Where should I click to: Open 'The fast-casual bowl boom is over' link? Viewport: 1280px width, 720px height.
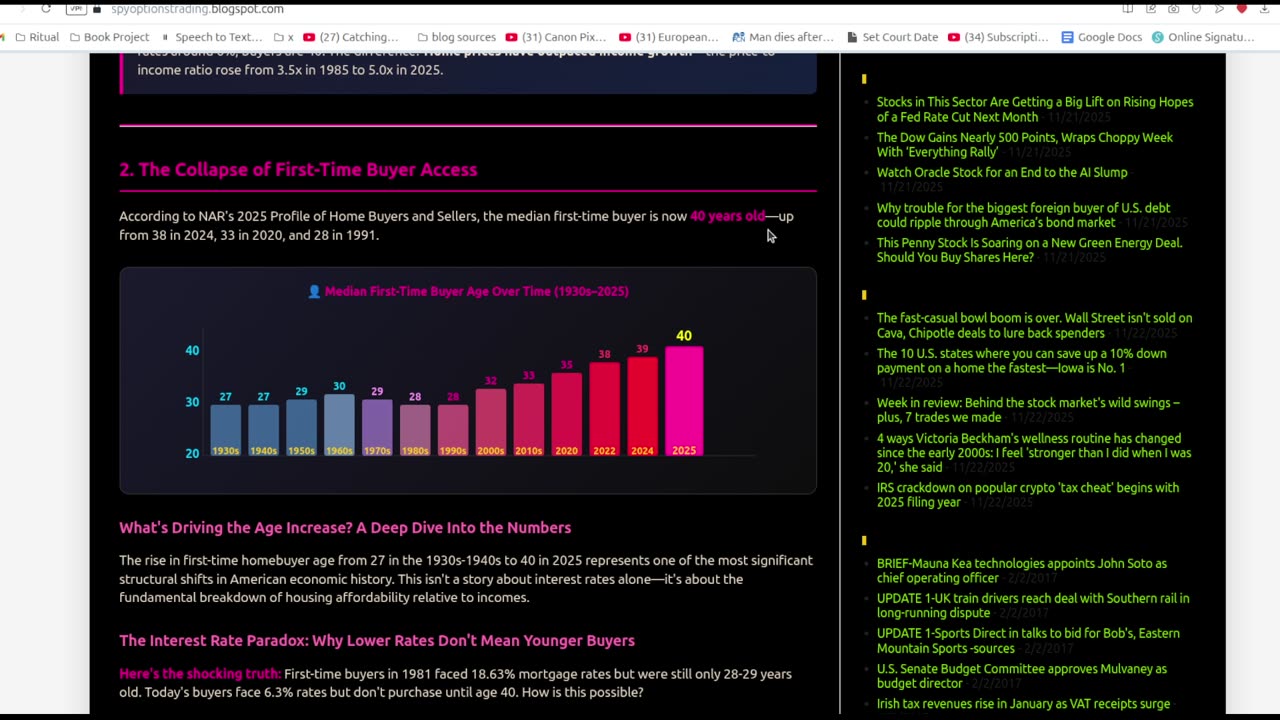click(1034, 325)
